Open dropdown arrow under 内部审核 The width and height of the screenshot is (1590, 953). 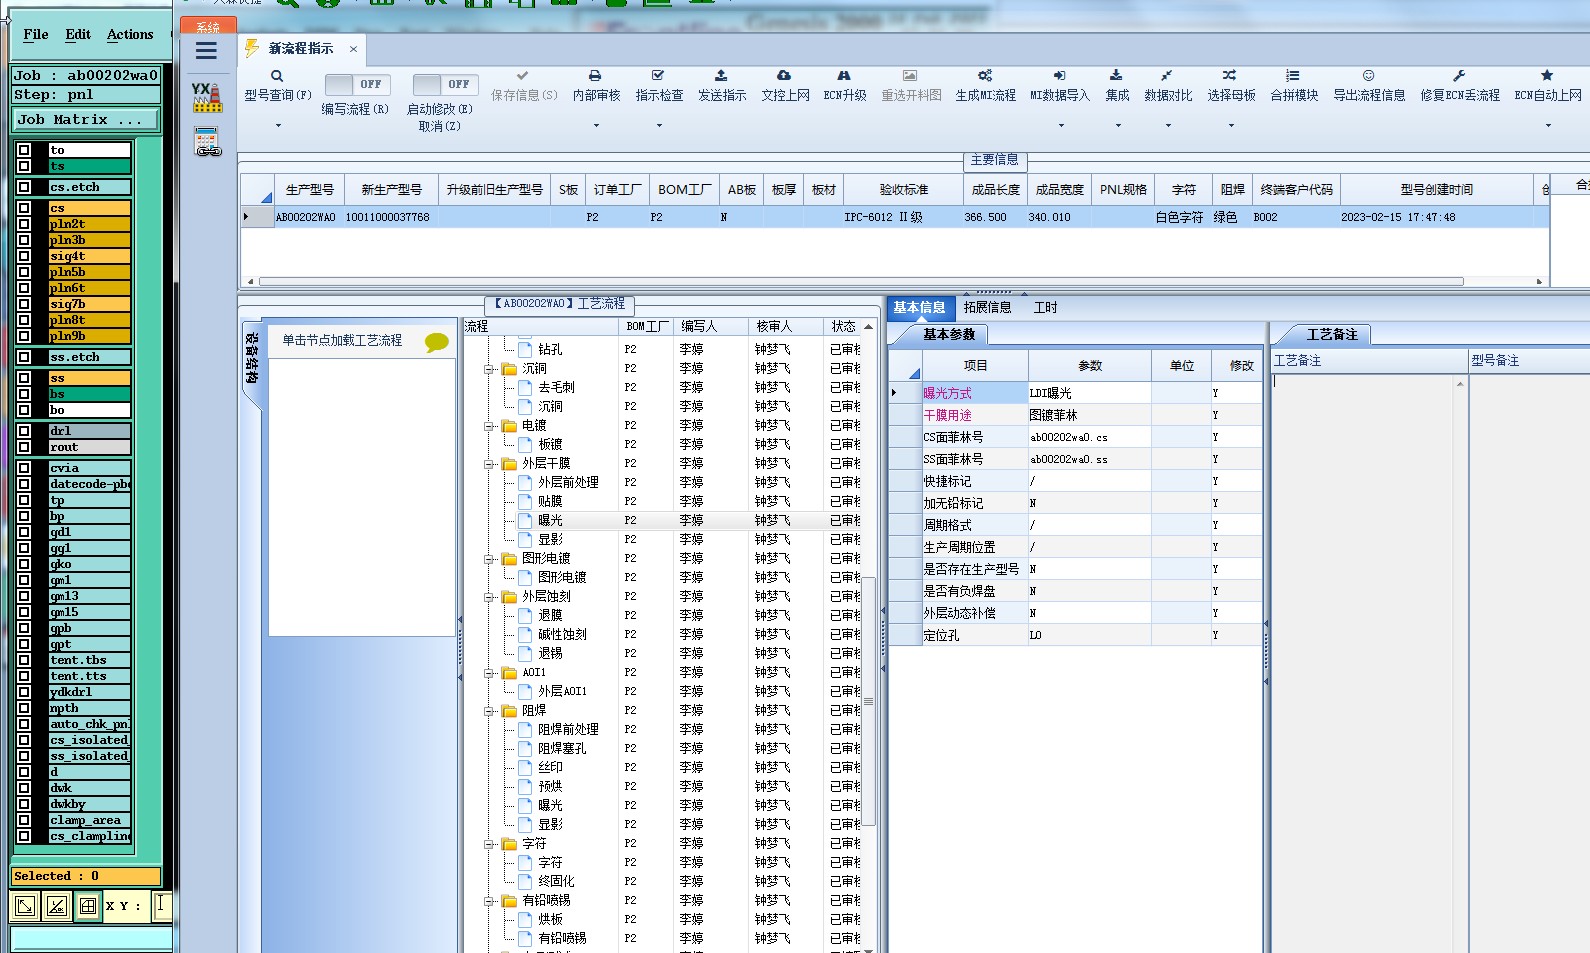(596, 126)
